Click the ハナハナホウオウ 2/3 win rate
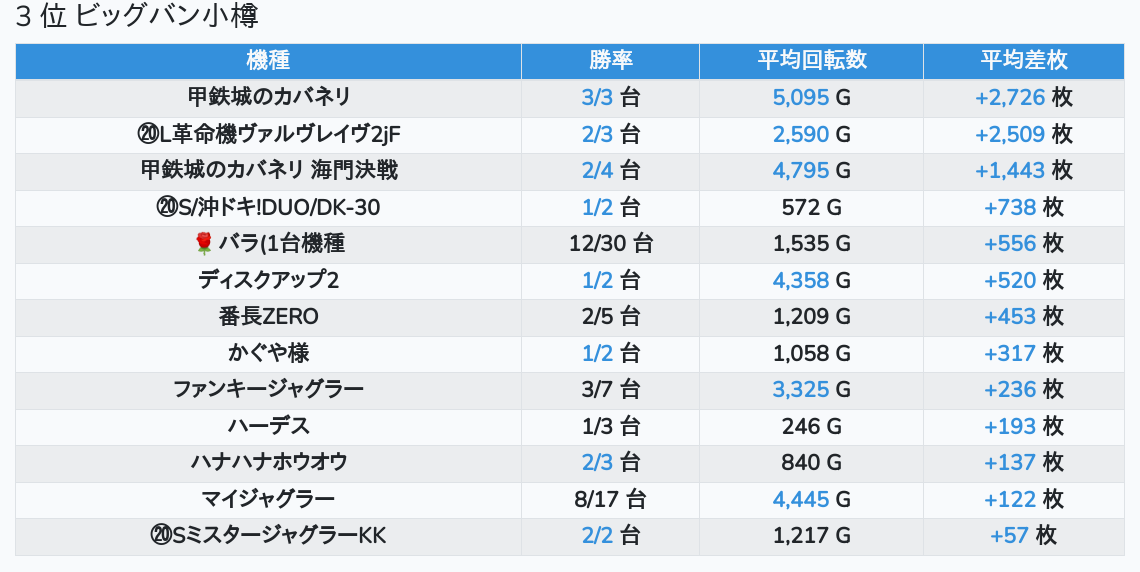 tap(597, 462)
